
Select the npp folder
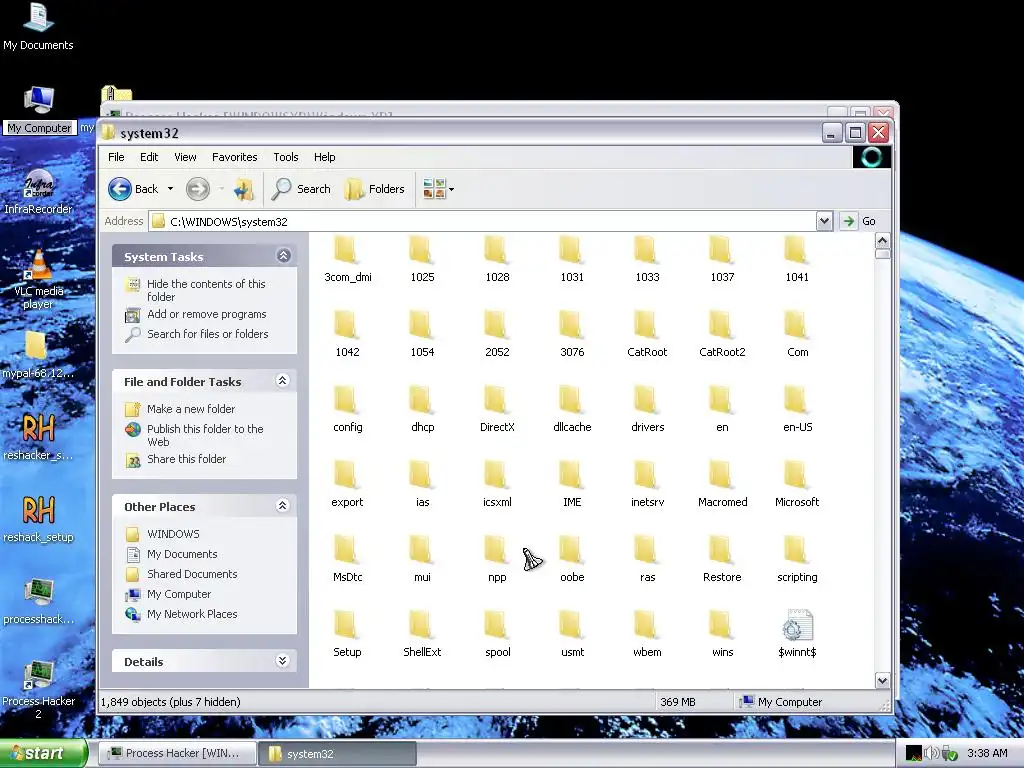click(x=497, y=560)
